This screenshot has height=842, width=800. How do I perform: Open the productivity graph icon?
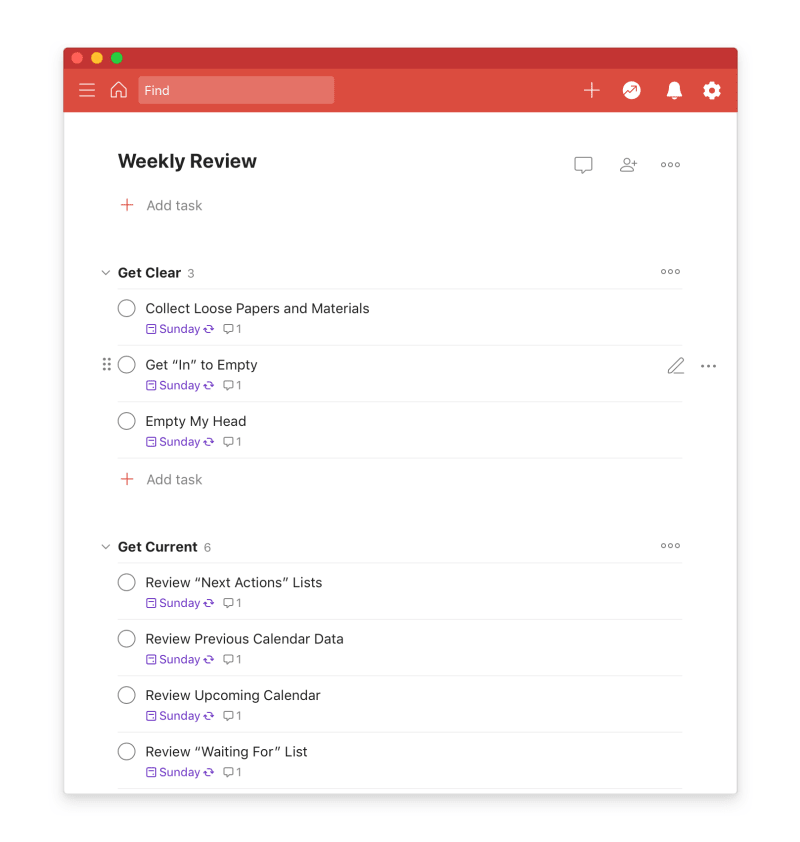631,90
